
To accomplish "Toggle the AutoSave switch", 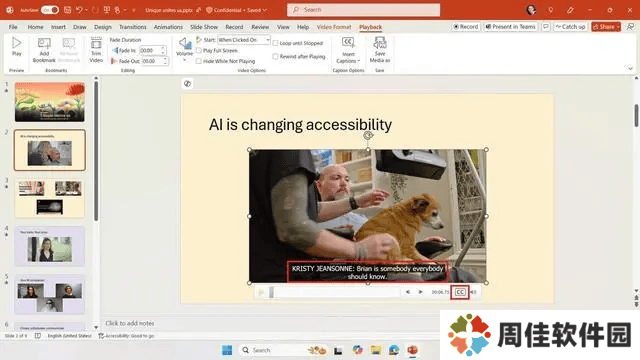I will coord(50,10).
